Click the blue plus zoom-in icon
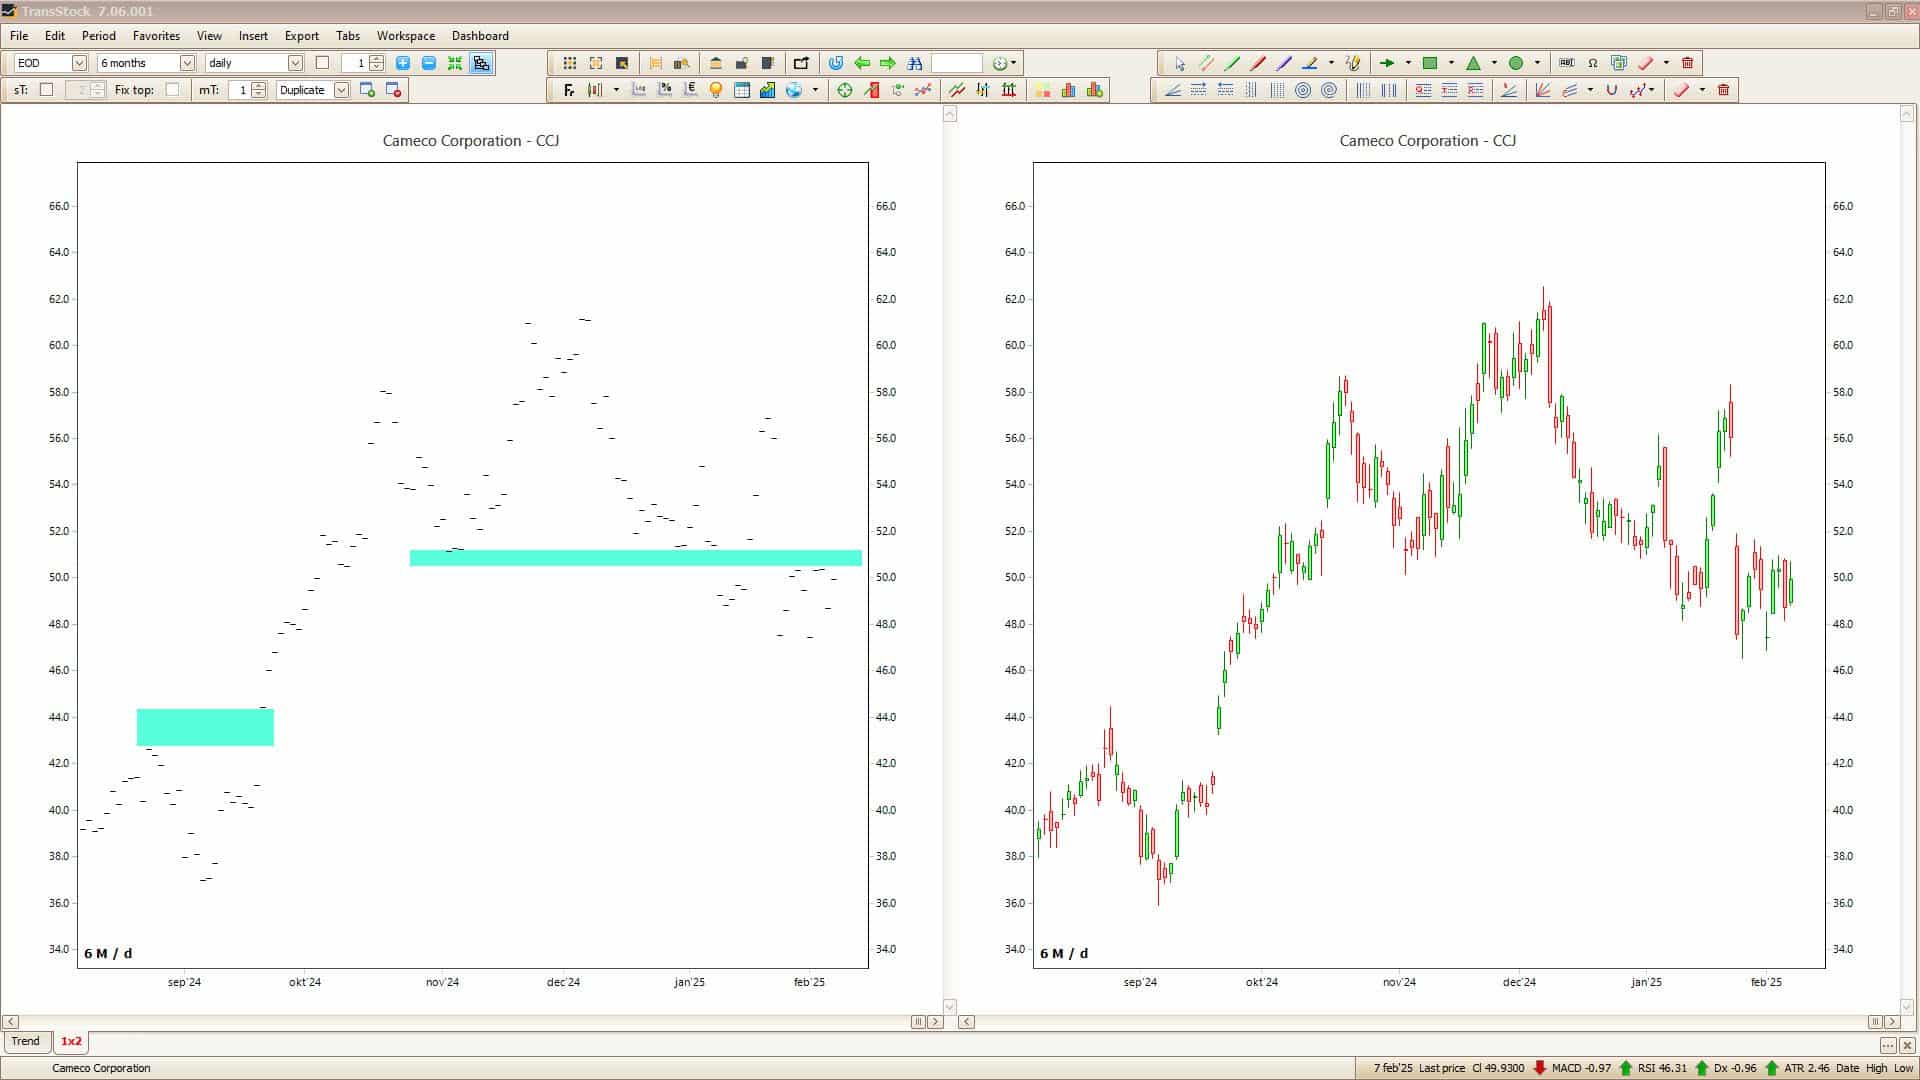Image resolution: width=1920 pixels, height=1080 pixels. tap(403, 63)
